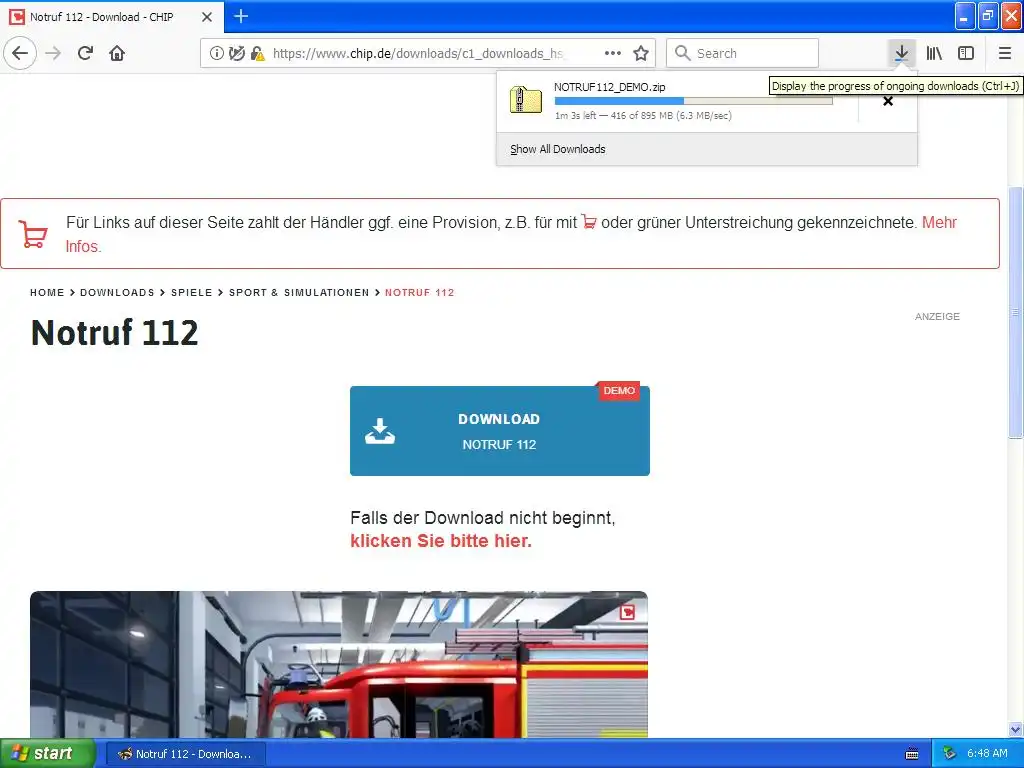
Task: Click the 'klicken Sie bitte hier' link
Action: pos(441,541)
